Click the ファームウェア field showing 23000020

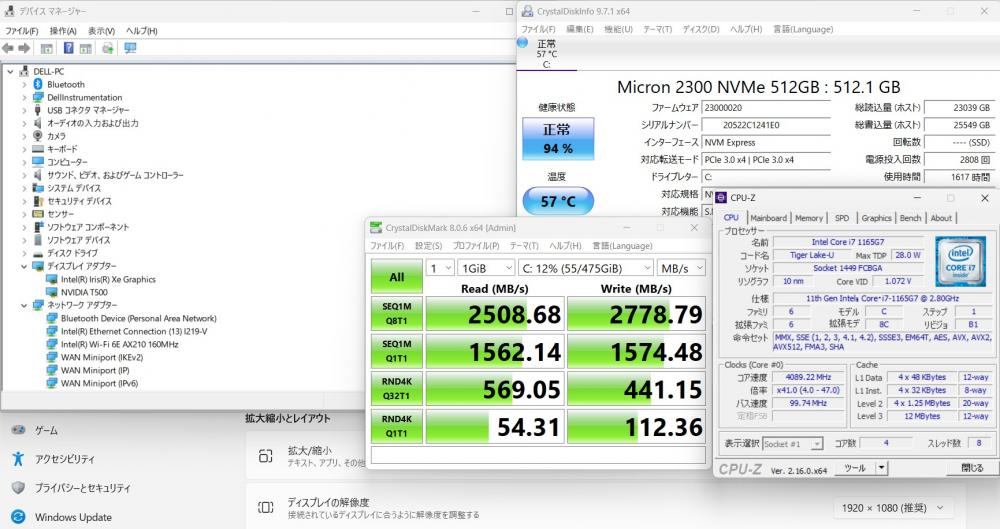click(x=766, y=108)
